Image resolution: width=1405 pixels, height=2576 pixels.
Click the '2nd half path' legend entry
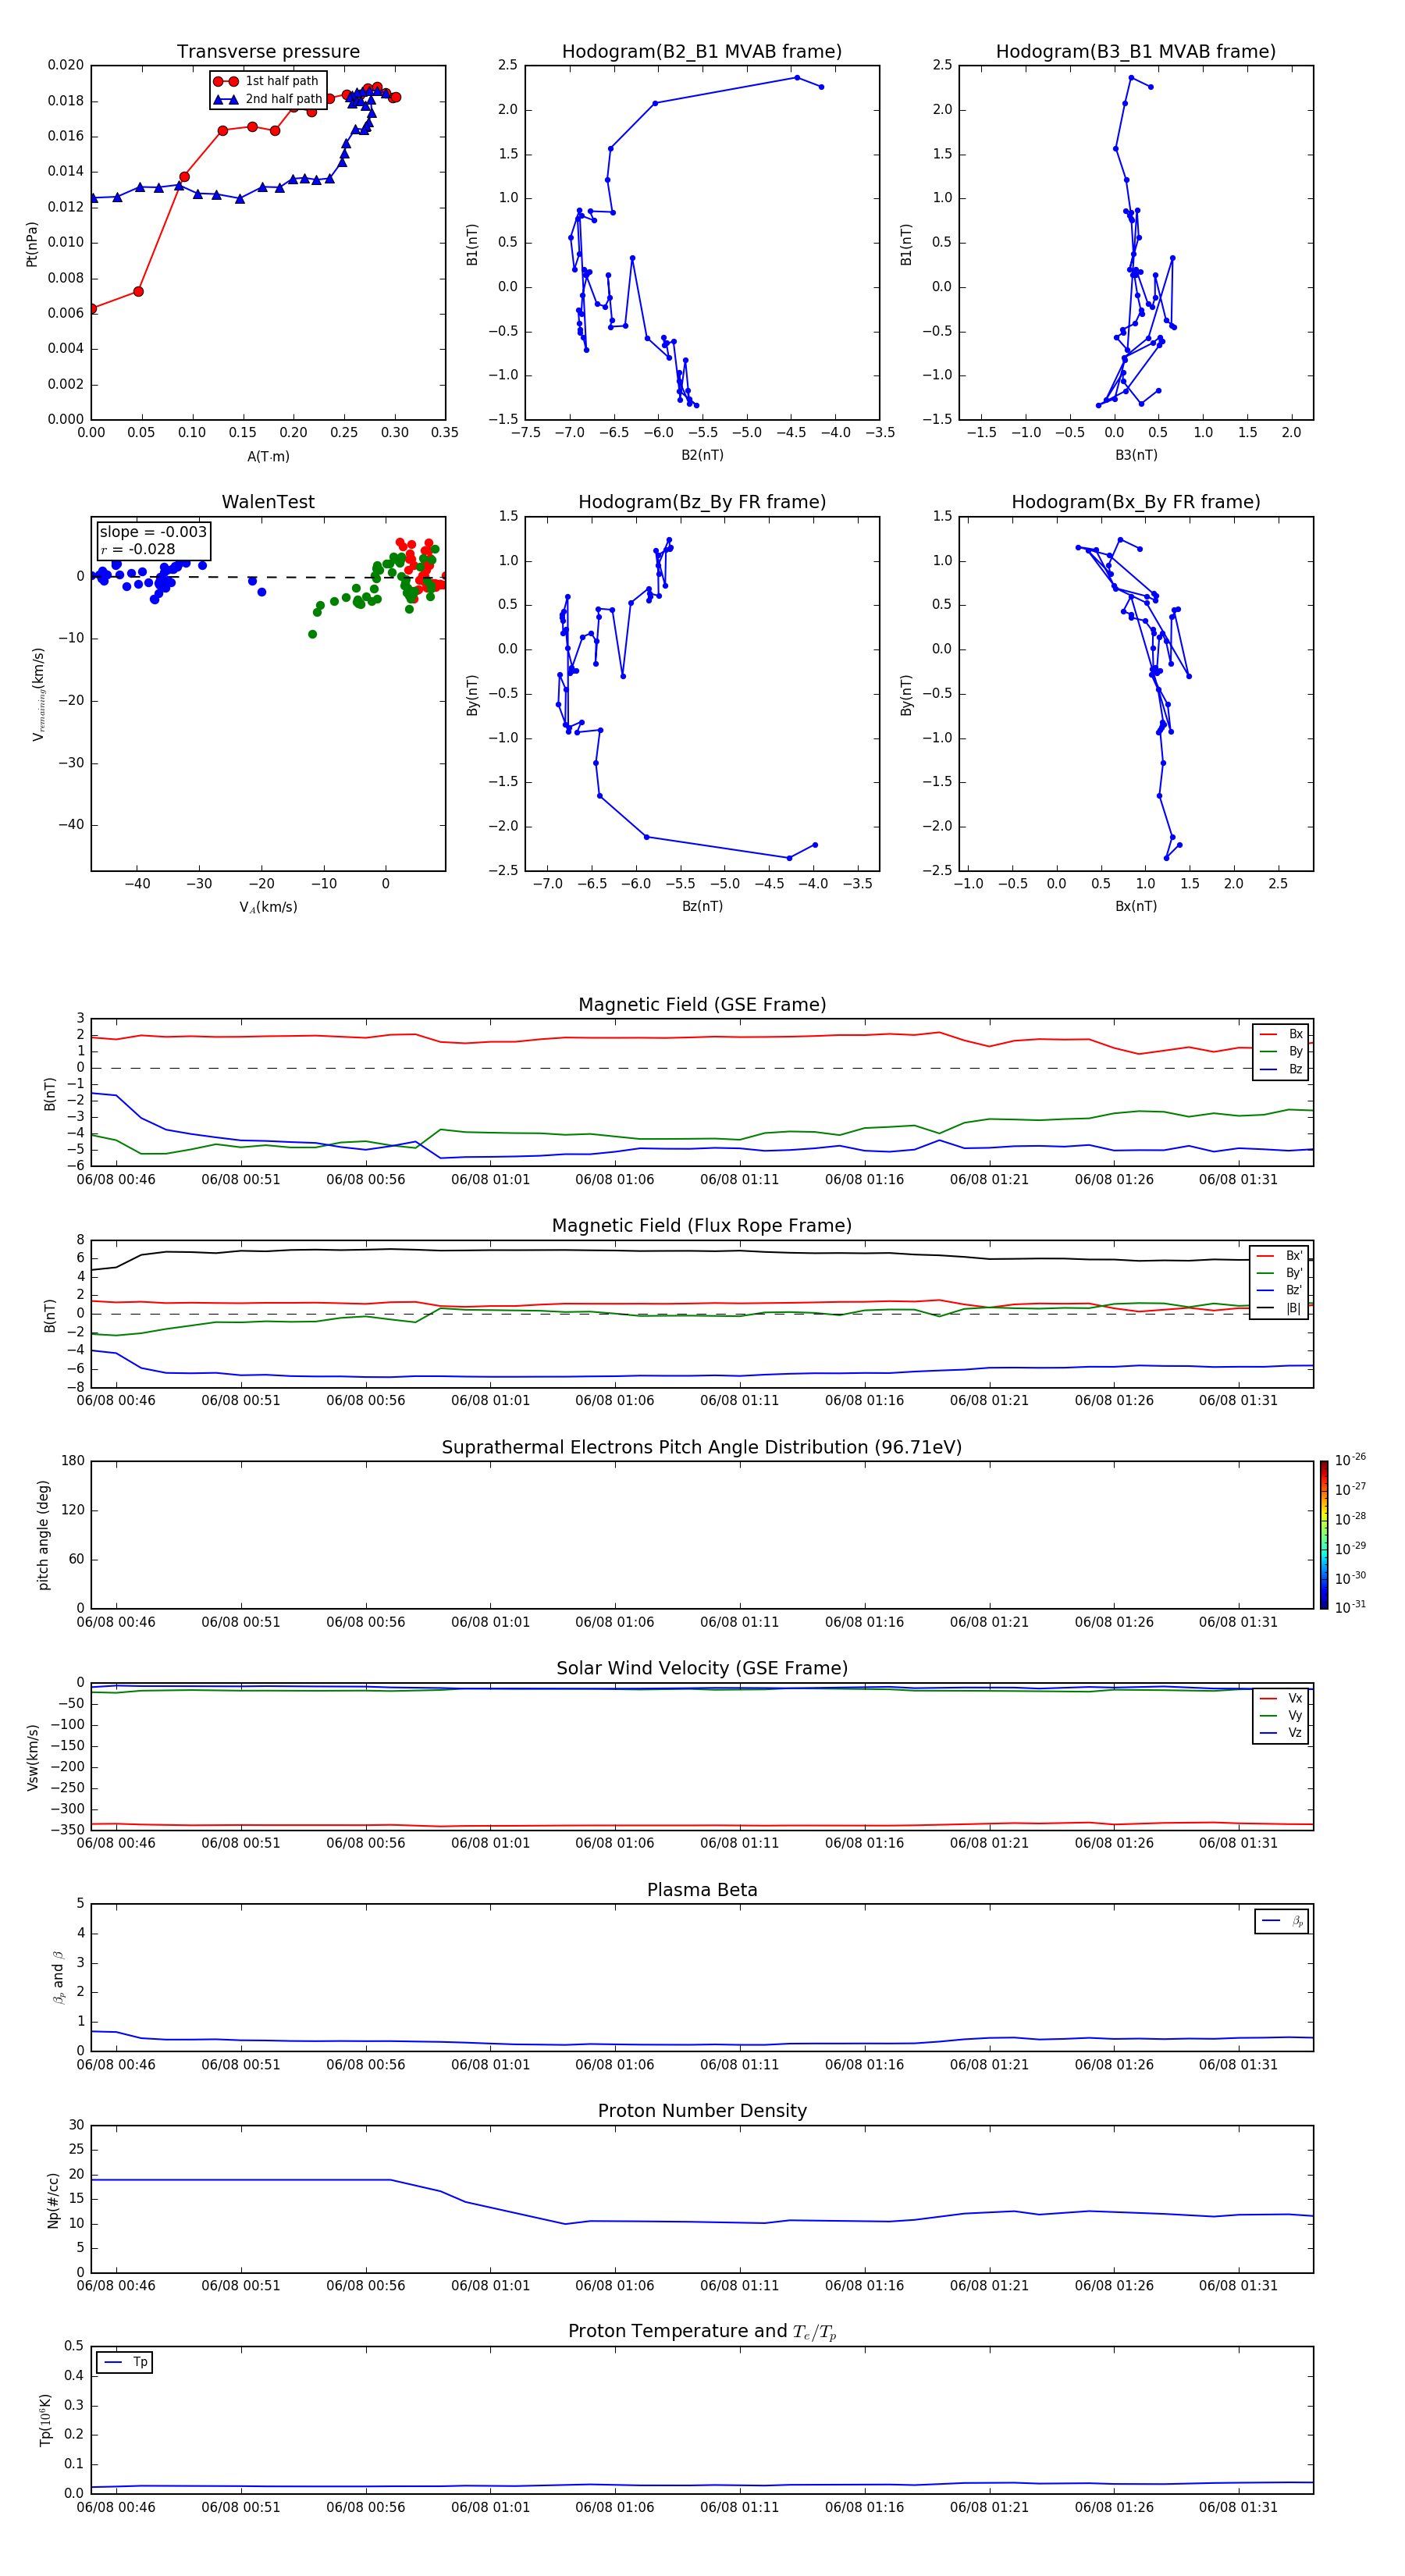268,99
